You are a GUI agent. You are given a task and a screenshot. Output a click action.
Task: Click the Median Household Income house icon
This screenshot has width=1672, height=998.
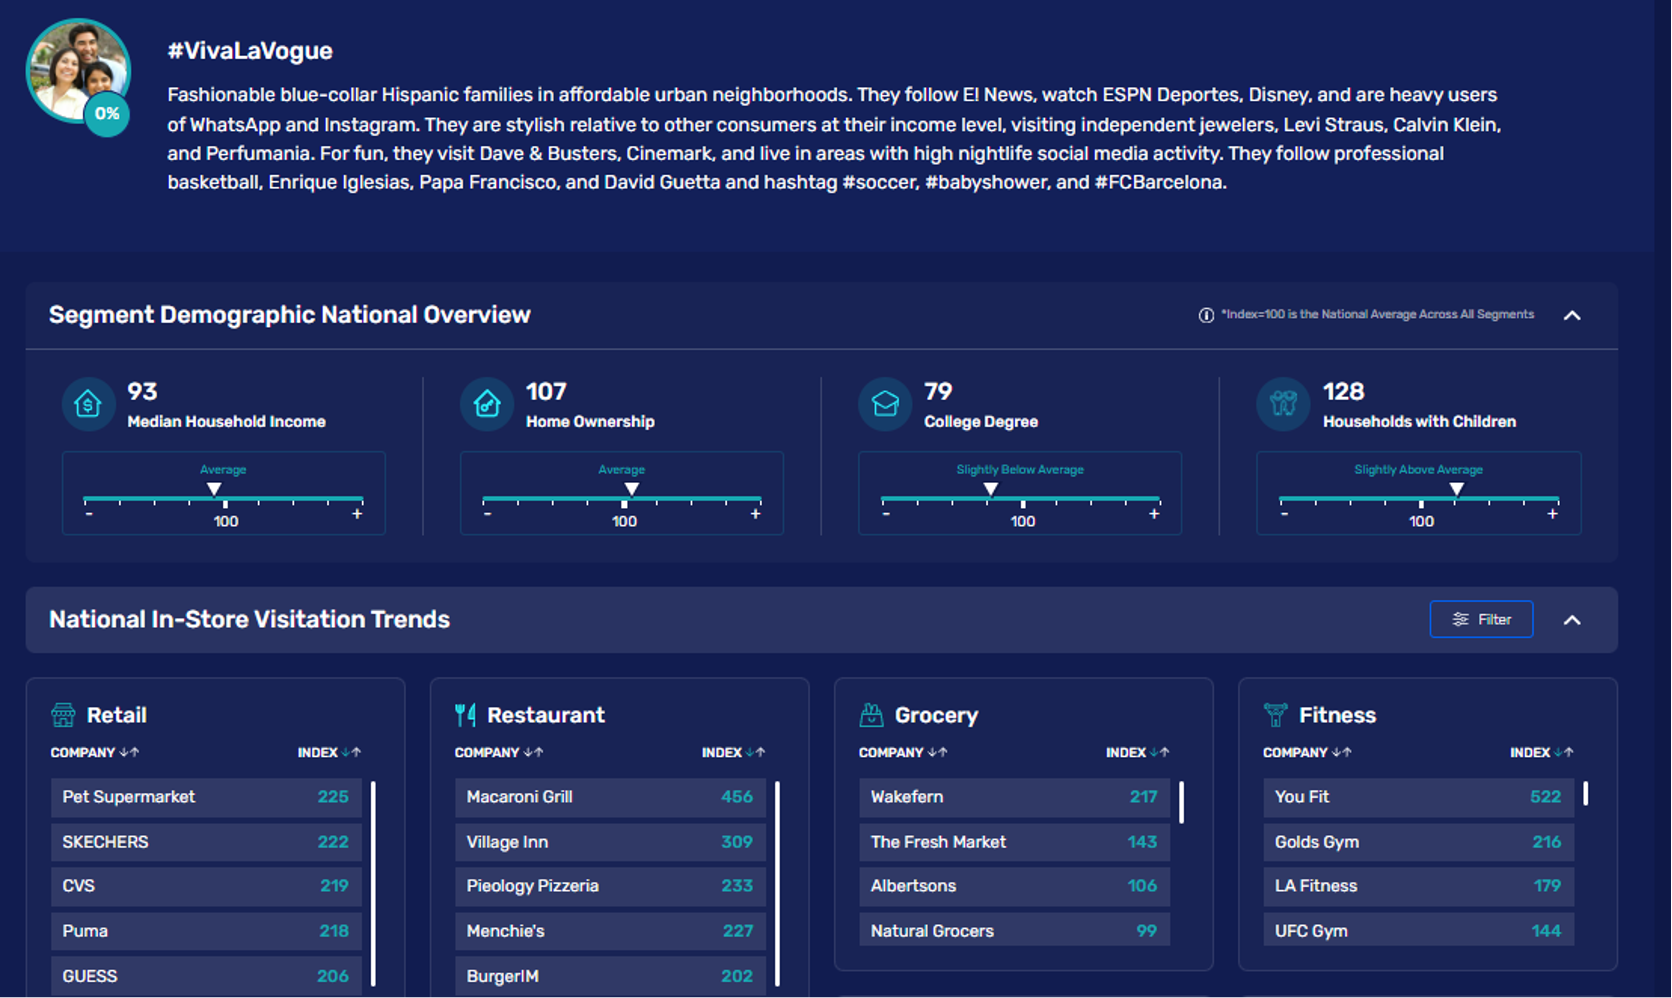(88, 404)
